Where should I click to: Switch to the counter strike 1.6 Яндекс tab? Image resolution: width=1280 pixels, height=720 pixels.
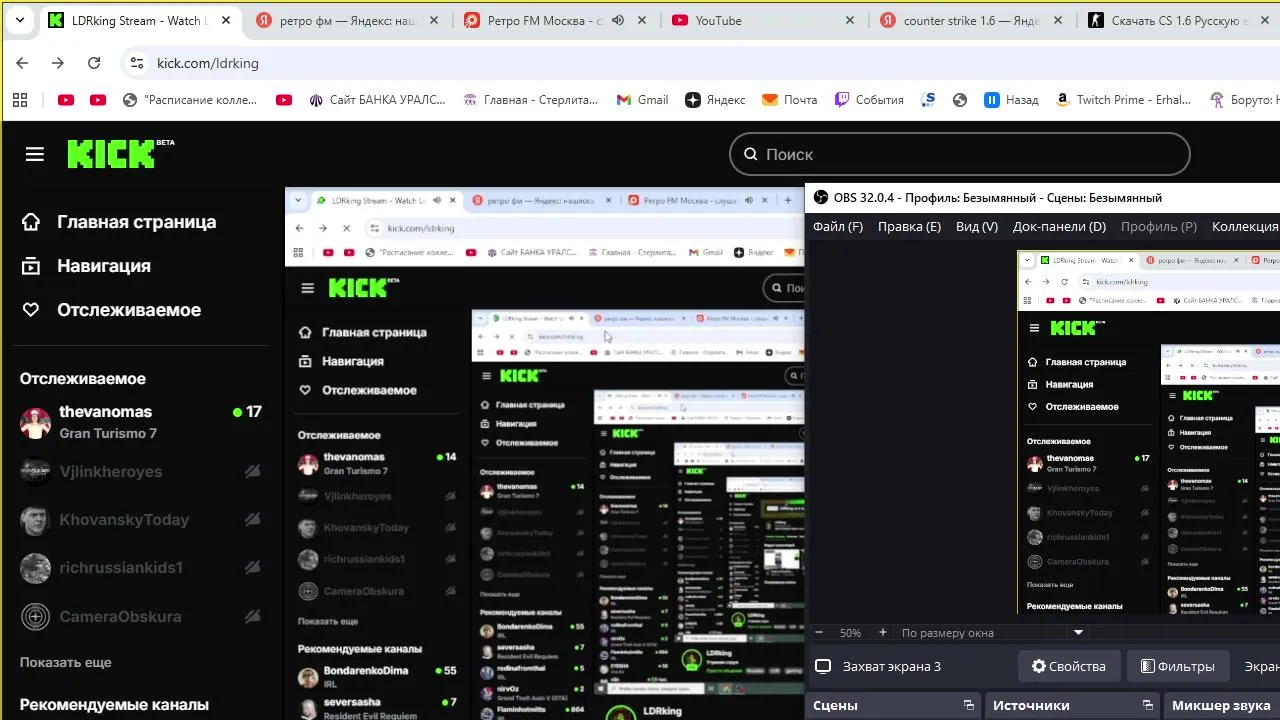[973, 20]
